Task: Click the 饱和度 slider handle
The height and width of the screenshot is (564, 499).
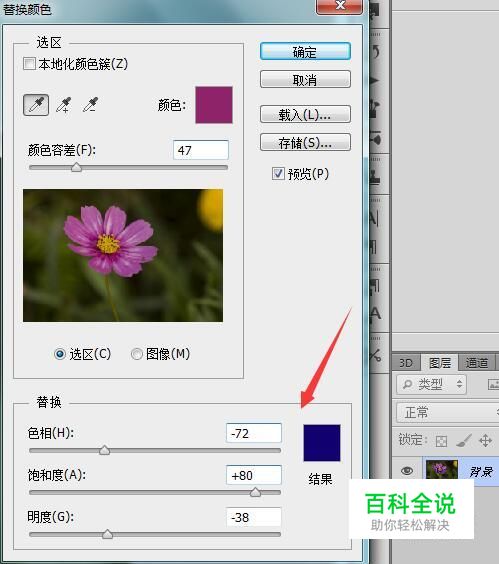Action: pos(255,492)
